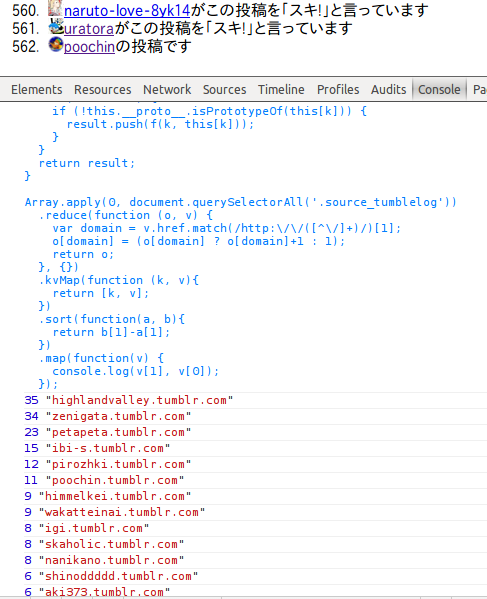Open naruto-love-8yk14 profile link
The height and width of the screenshot is (599, 487).
(x=127, y=10)
